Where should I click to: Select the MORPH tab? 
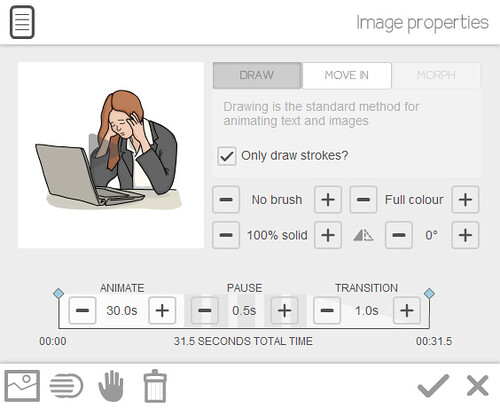436,75
